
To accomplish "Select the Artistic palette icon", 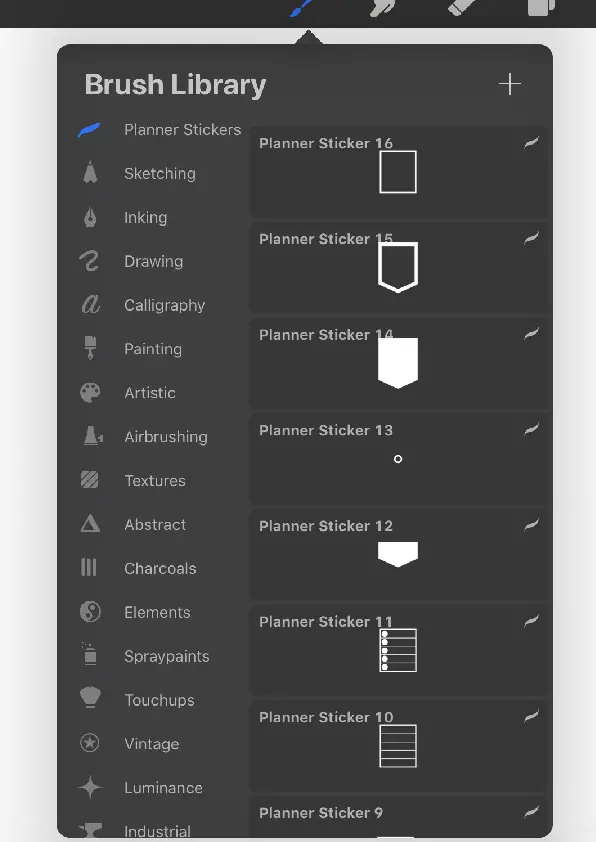I will click(90, 393).
